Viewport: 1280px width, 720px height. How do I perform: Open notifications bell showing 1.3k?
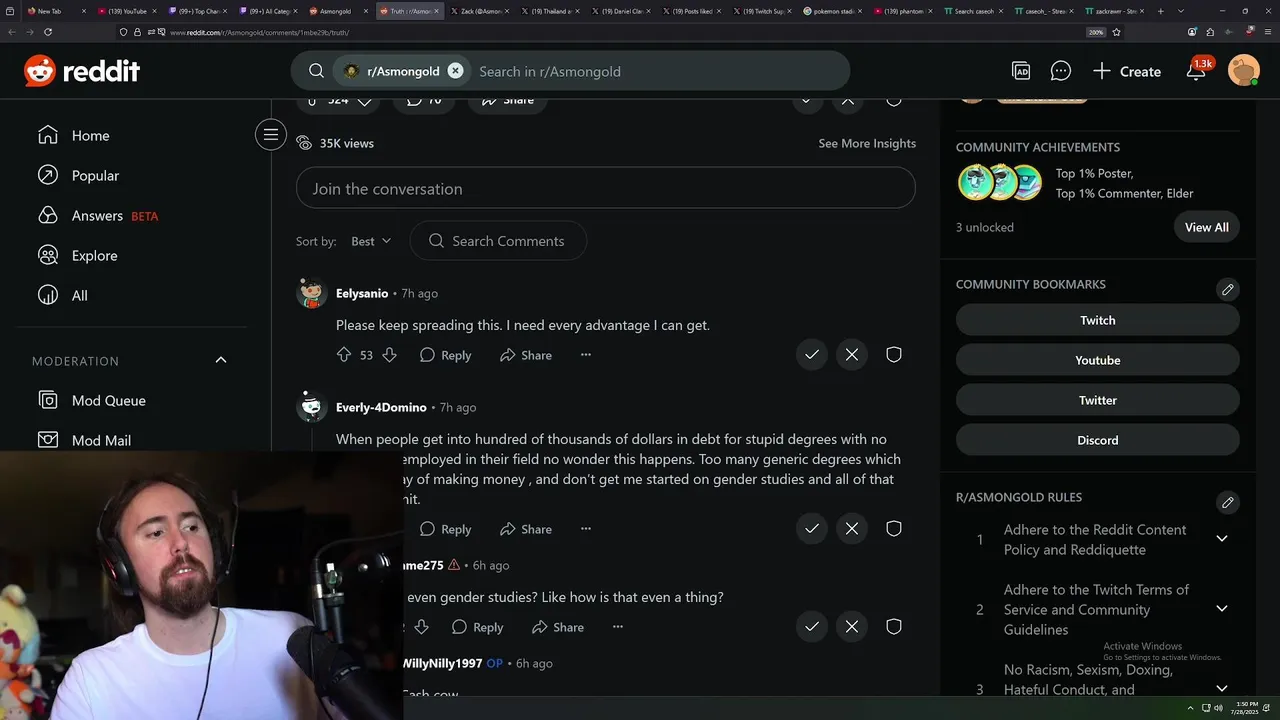point(1197,69)
